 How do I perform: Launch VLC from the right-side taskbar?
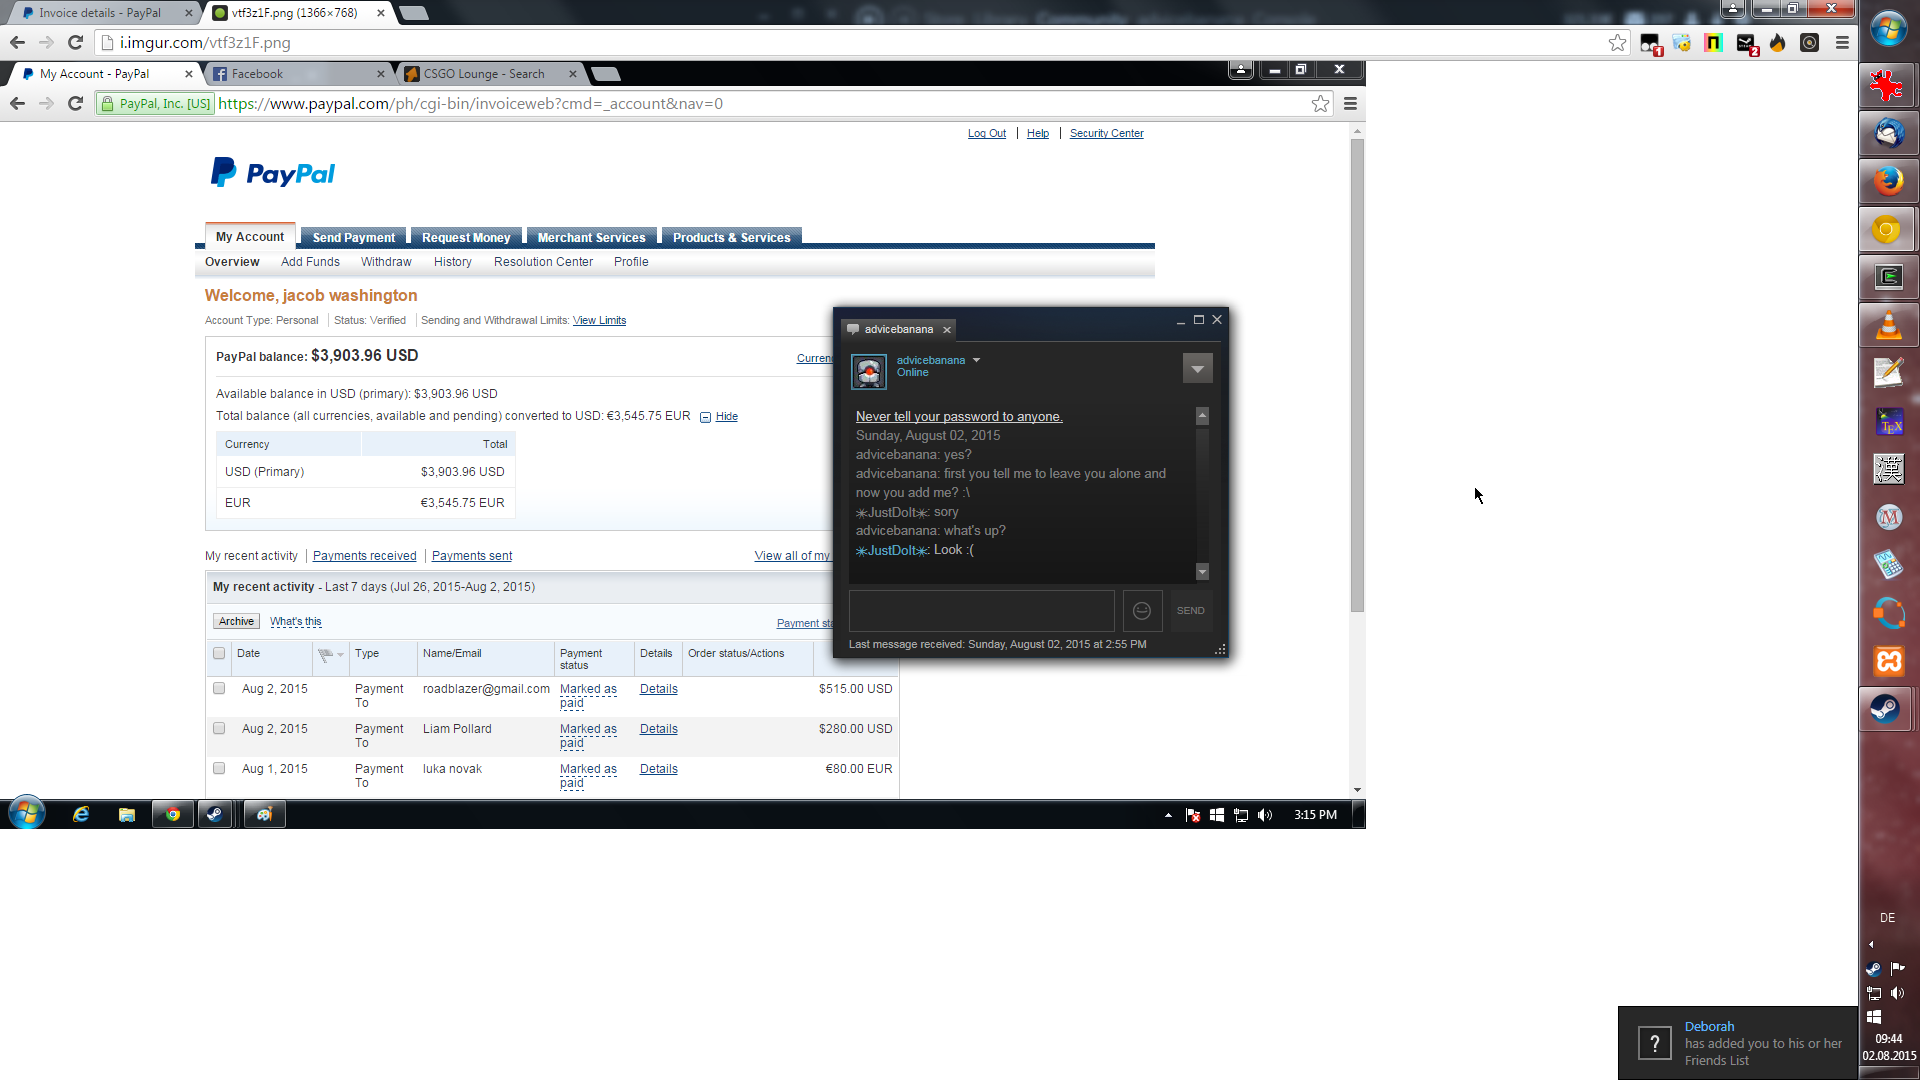tap(1887, 326)
